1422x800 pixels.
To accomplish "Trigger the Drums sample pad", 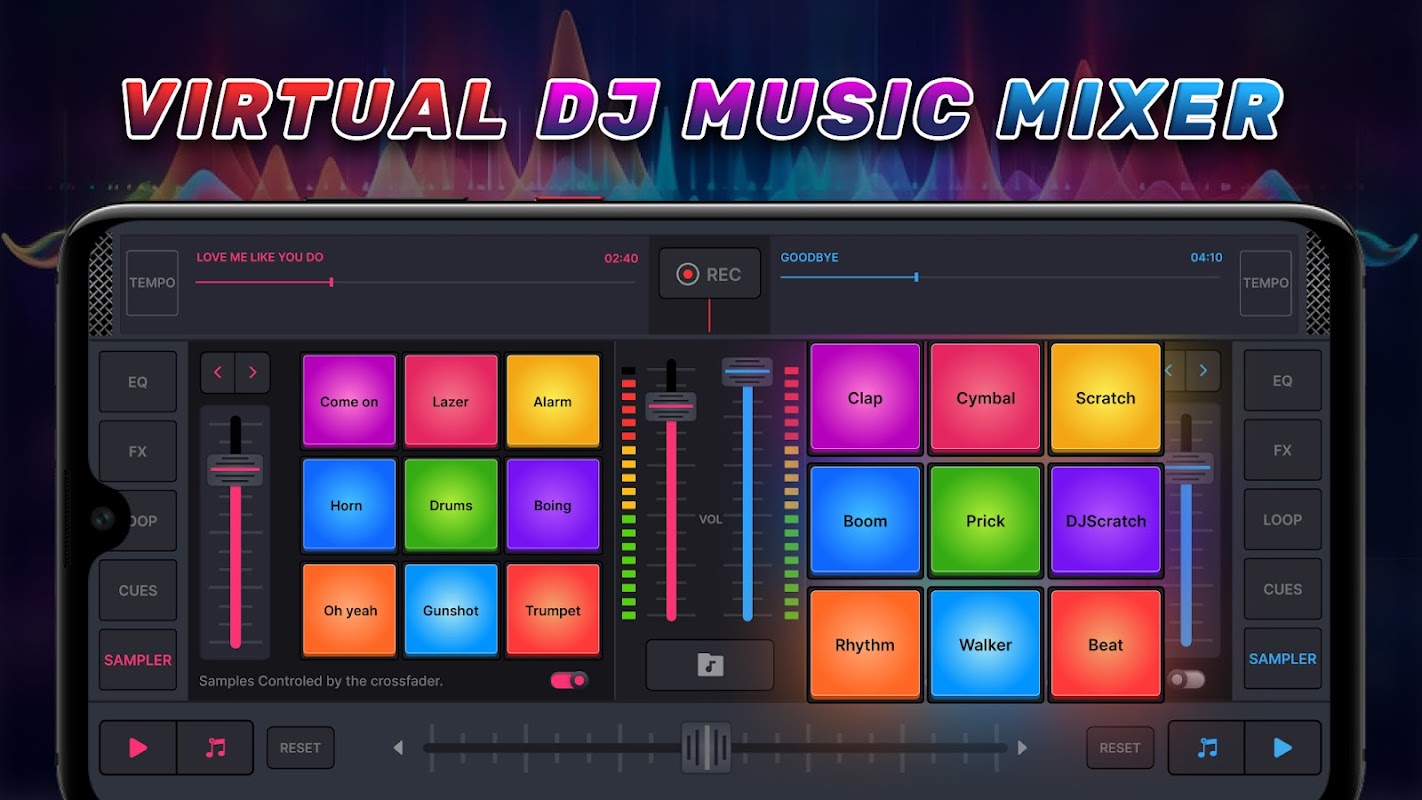I will (x=451, y=505).
